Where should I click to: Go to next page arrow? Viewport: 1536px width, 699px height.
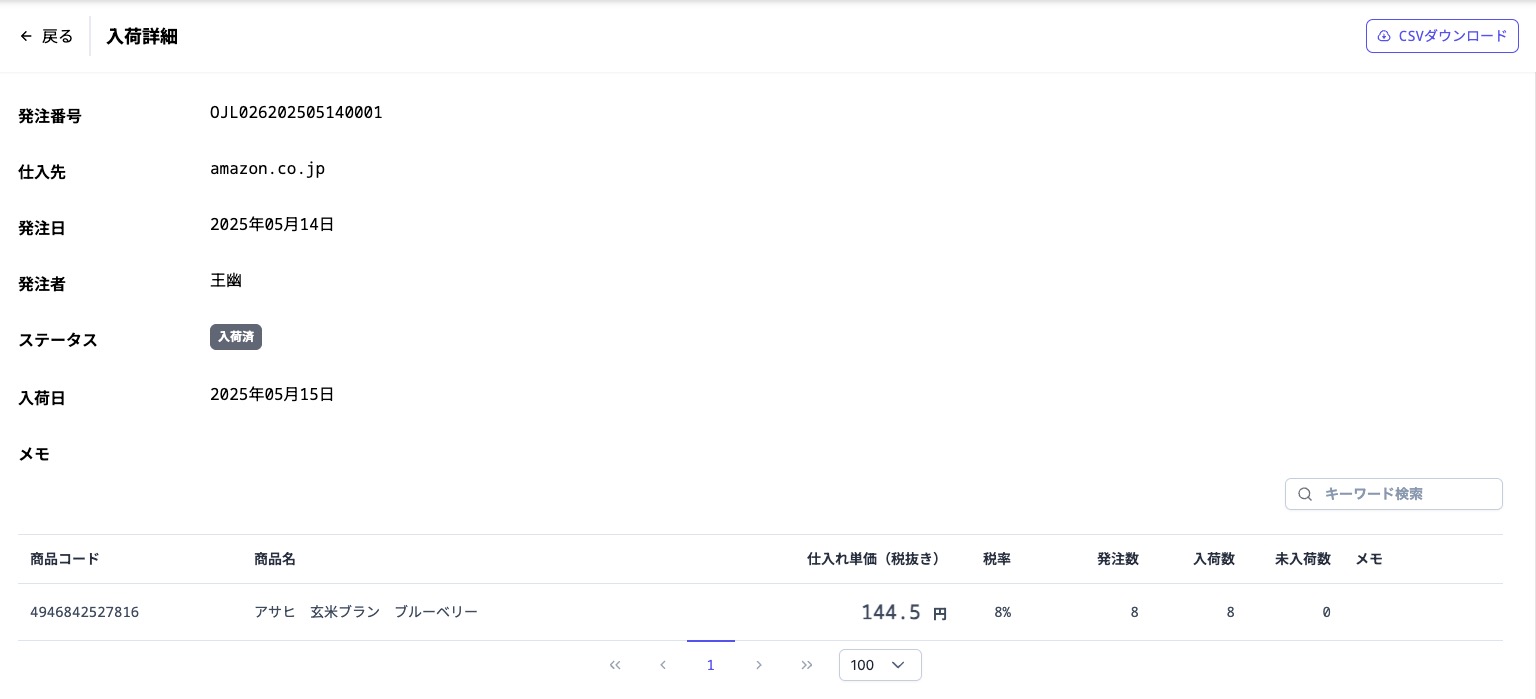click(x=759, y=665)
